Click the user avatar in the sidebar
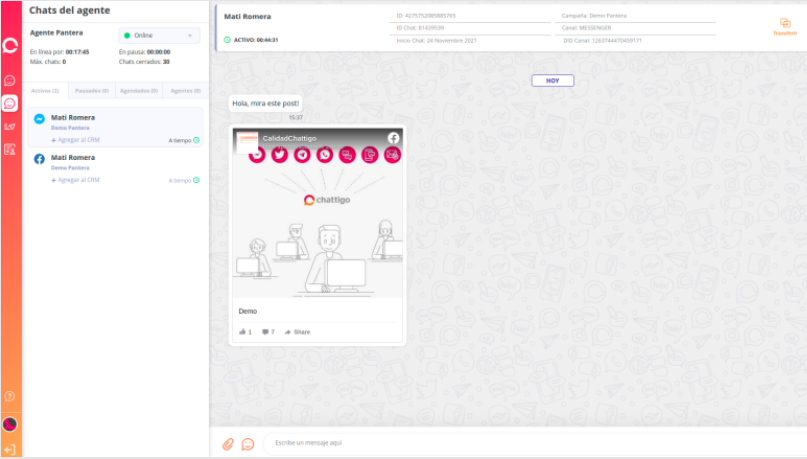Viewport: 807px width, 459px height. [10, 424]
